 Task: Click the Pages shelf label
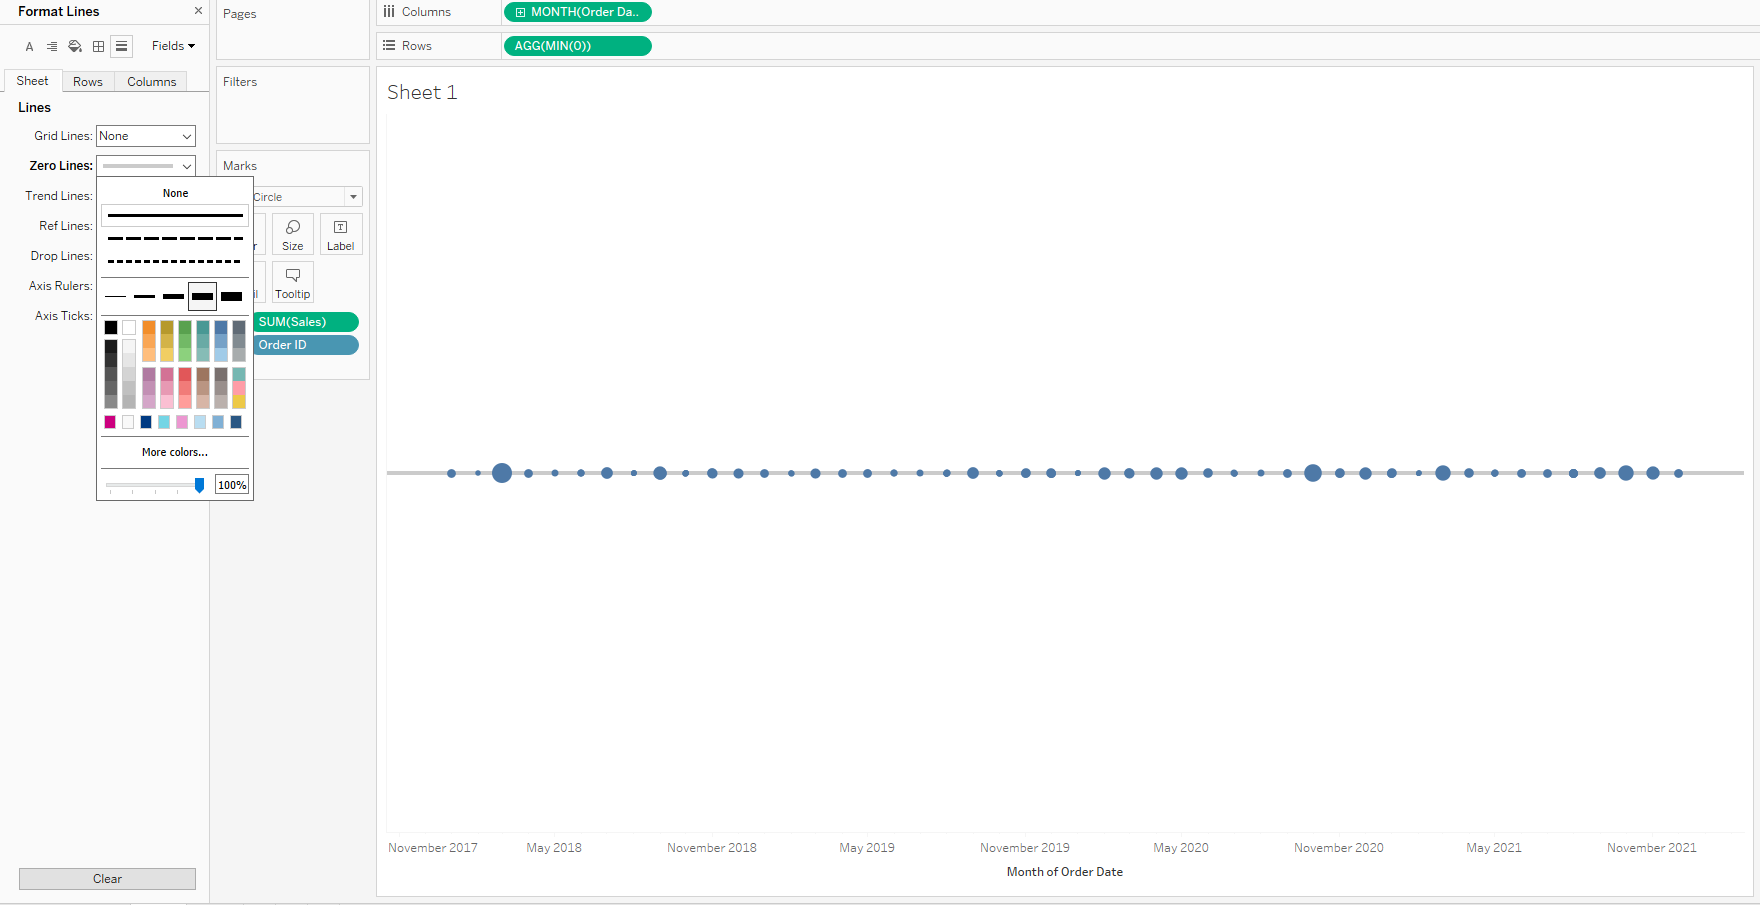pos(240,14)
